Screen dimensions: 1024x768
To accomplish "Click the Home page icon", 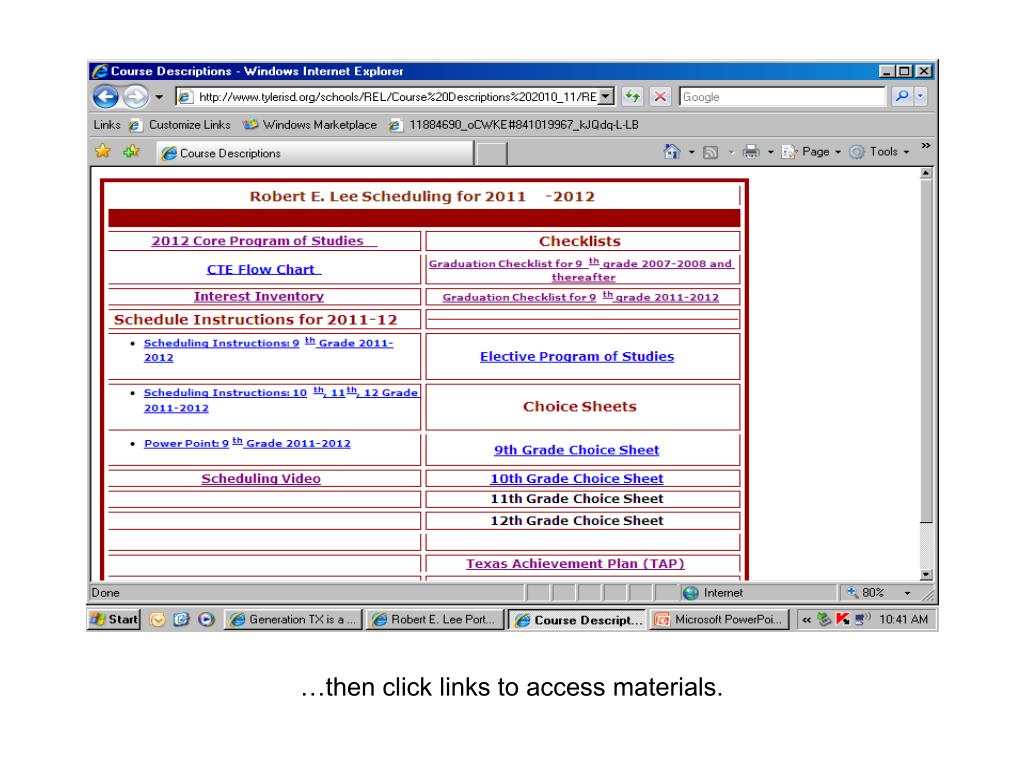I will pyautogui.click(x=671, y=152).
